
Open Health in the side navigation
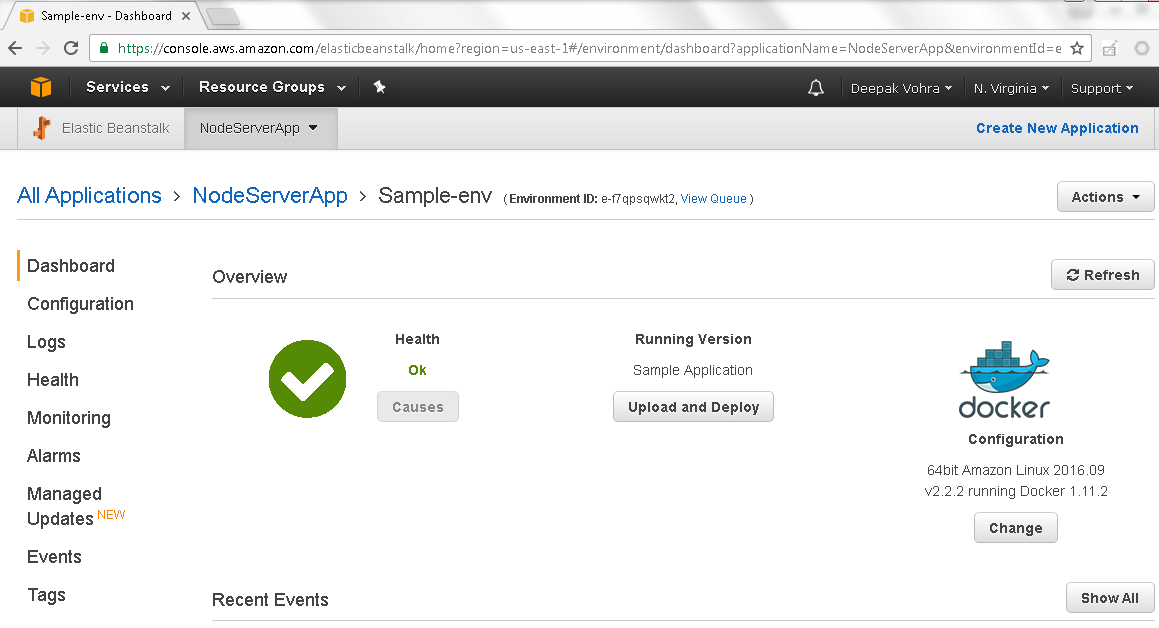(x=53, y=380)
